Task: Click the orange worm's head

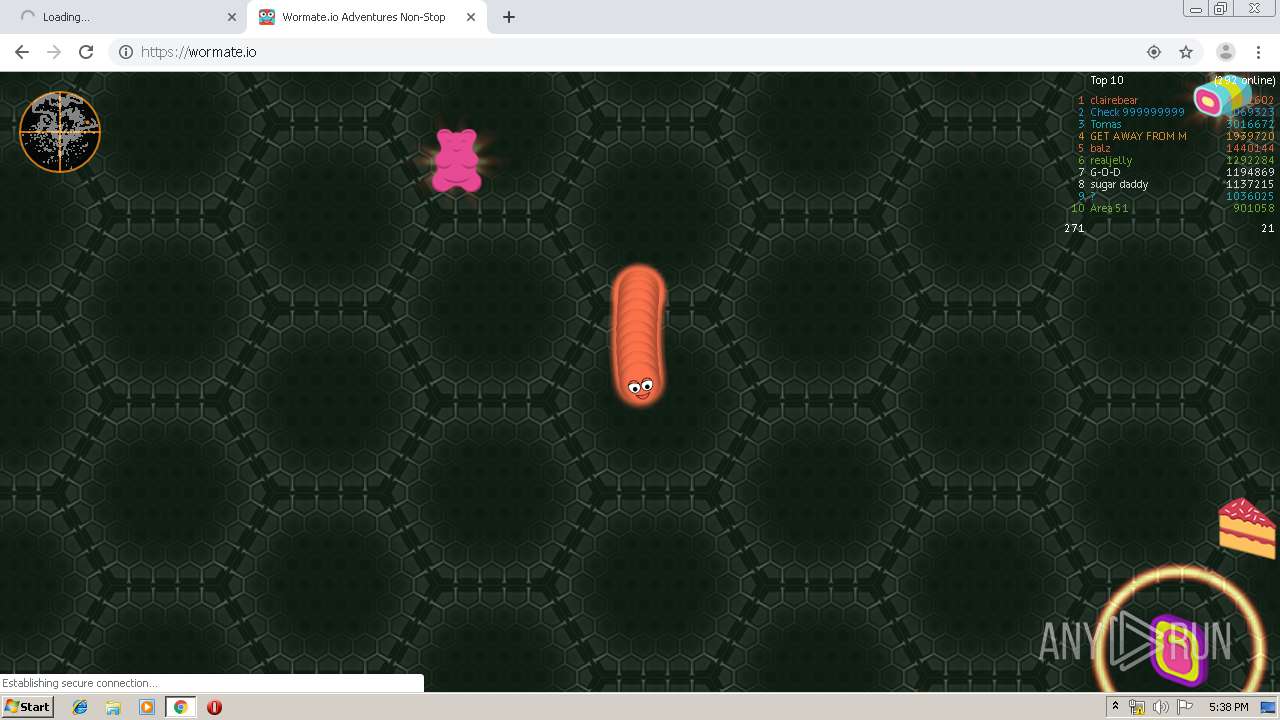Action: (x=640, y=386)
